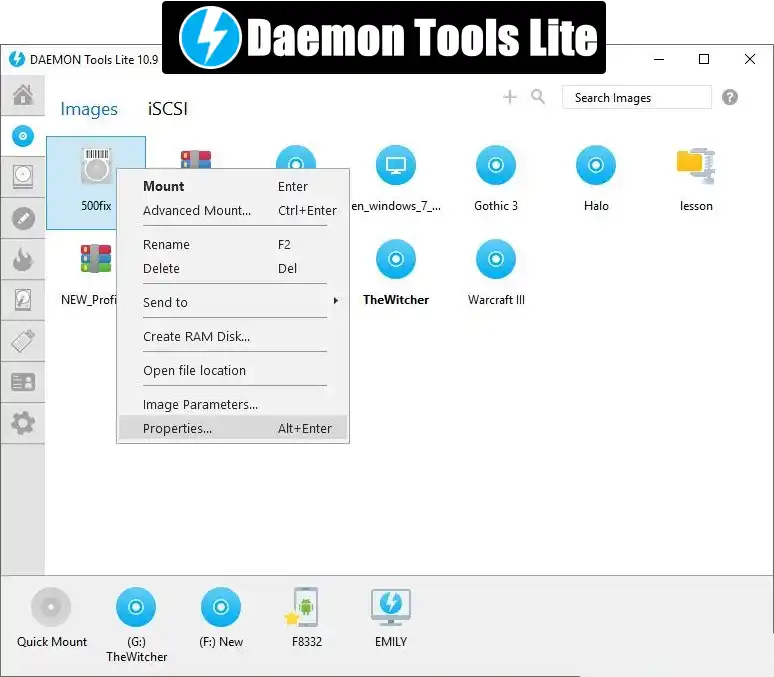The width and height of the screenshot is (774, 677).
Task: Choose Image Parameters... menu entry
Action: click(232, 404)
